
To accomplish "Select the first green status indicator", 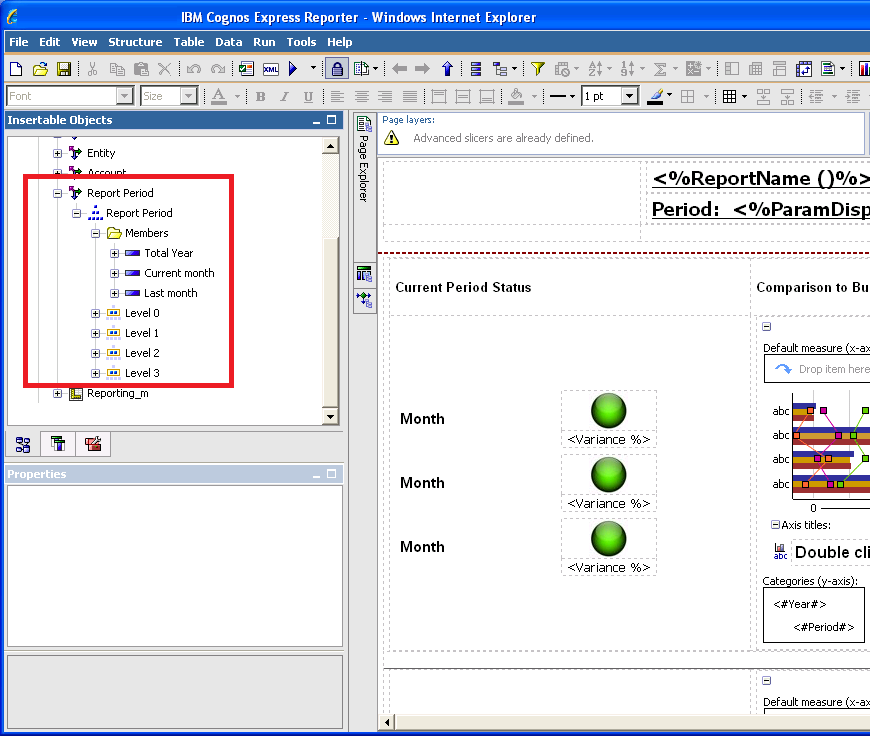I will 609,411.
